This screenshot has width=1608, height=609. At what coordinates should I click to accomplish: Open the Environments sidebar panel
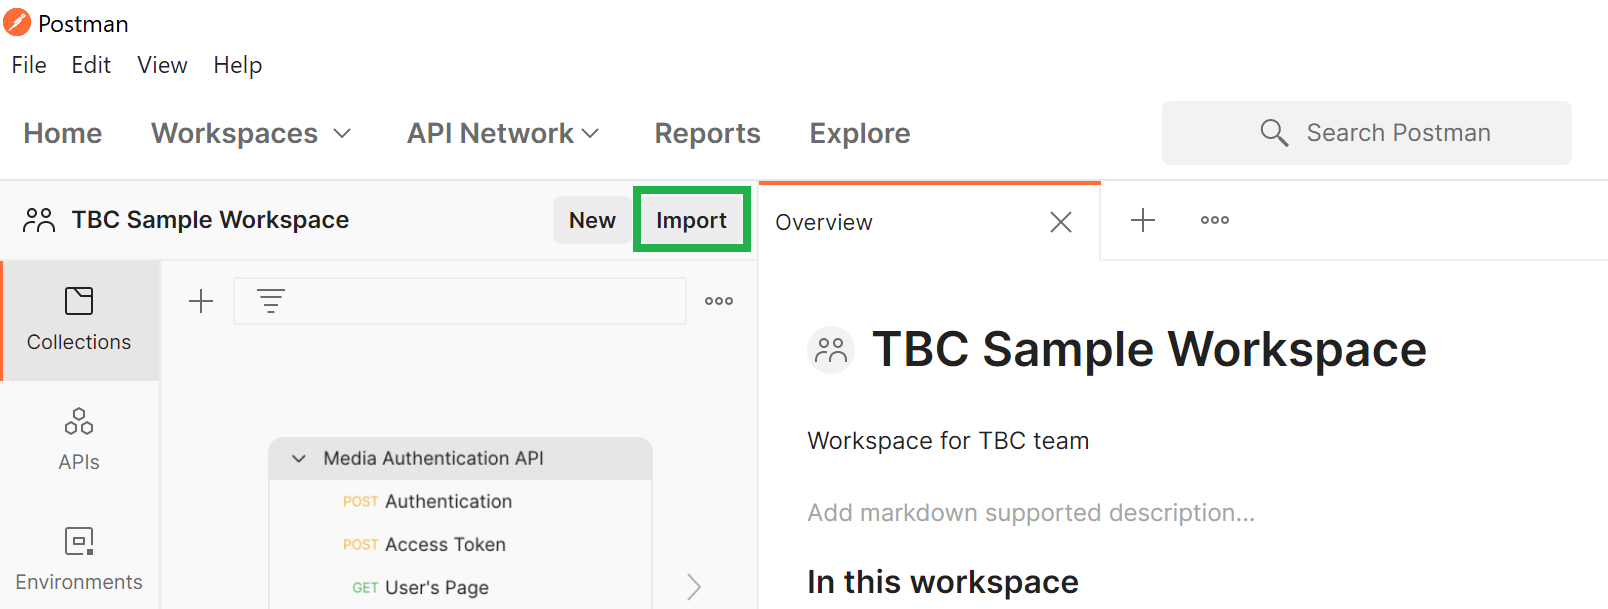(79, 560)
